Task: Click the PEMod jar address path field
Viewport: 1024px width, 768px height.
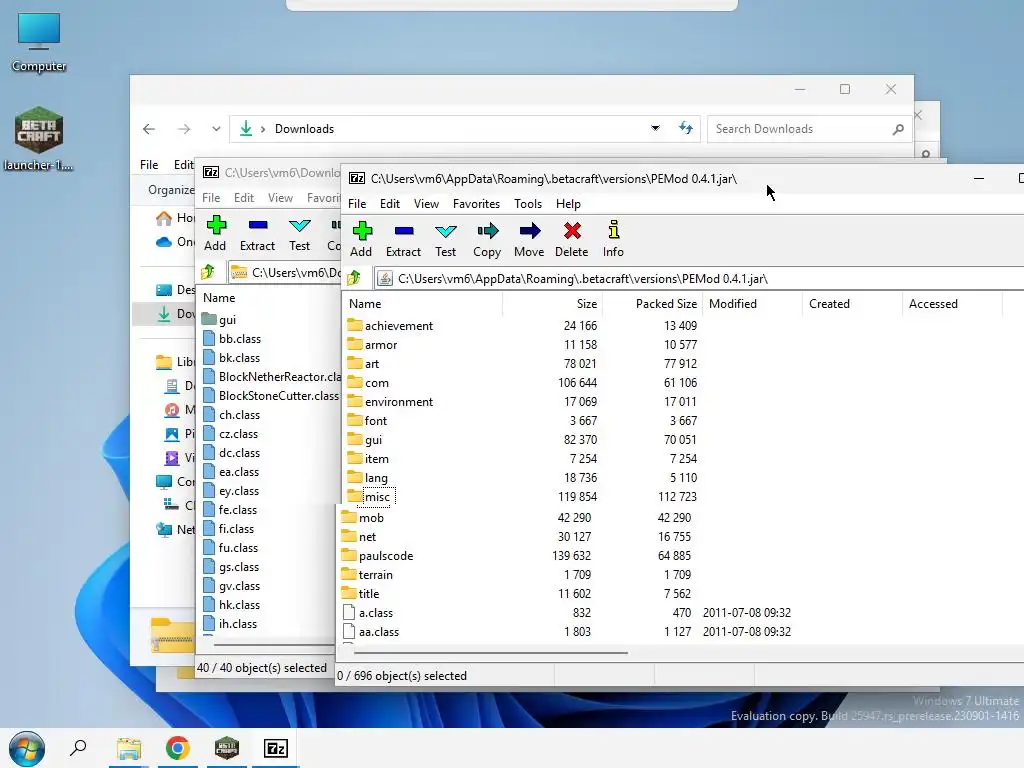Action: coord(699,279)
